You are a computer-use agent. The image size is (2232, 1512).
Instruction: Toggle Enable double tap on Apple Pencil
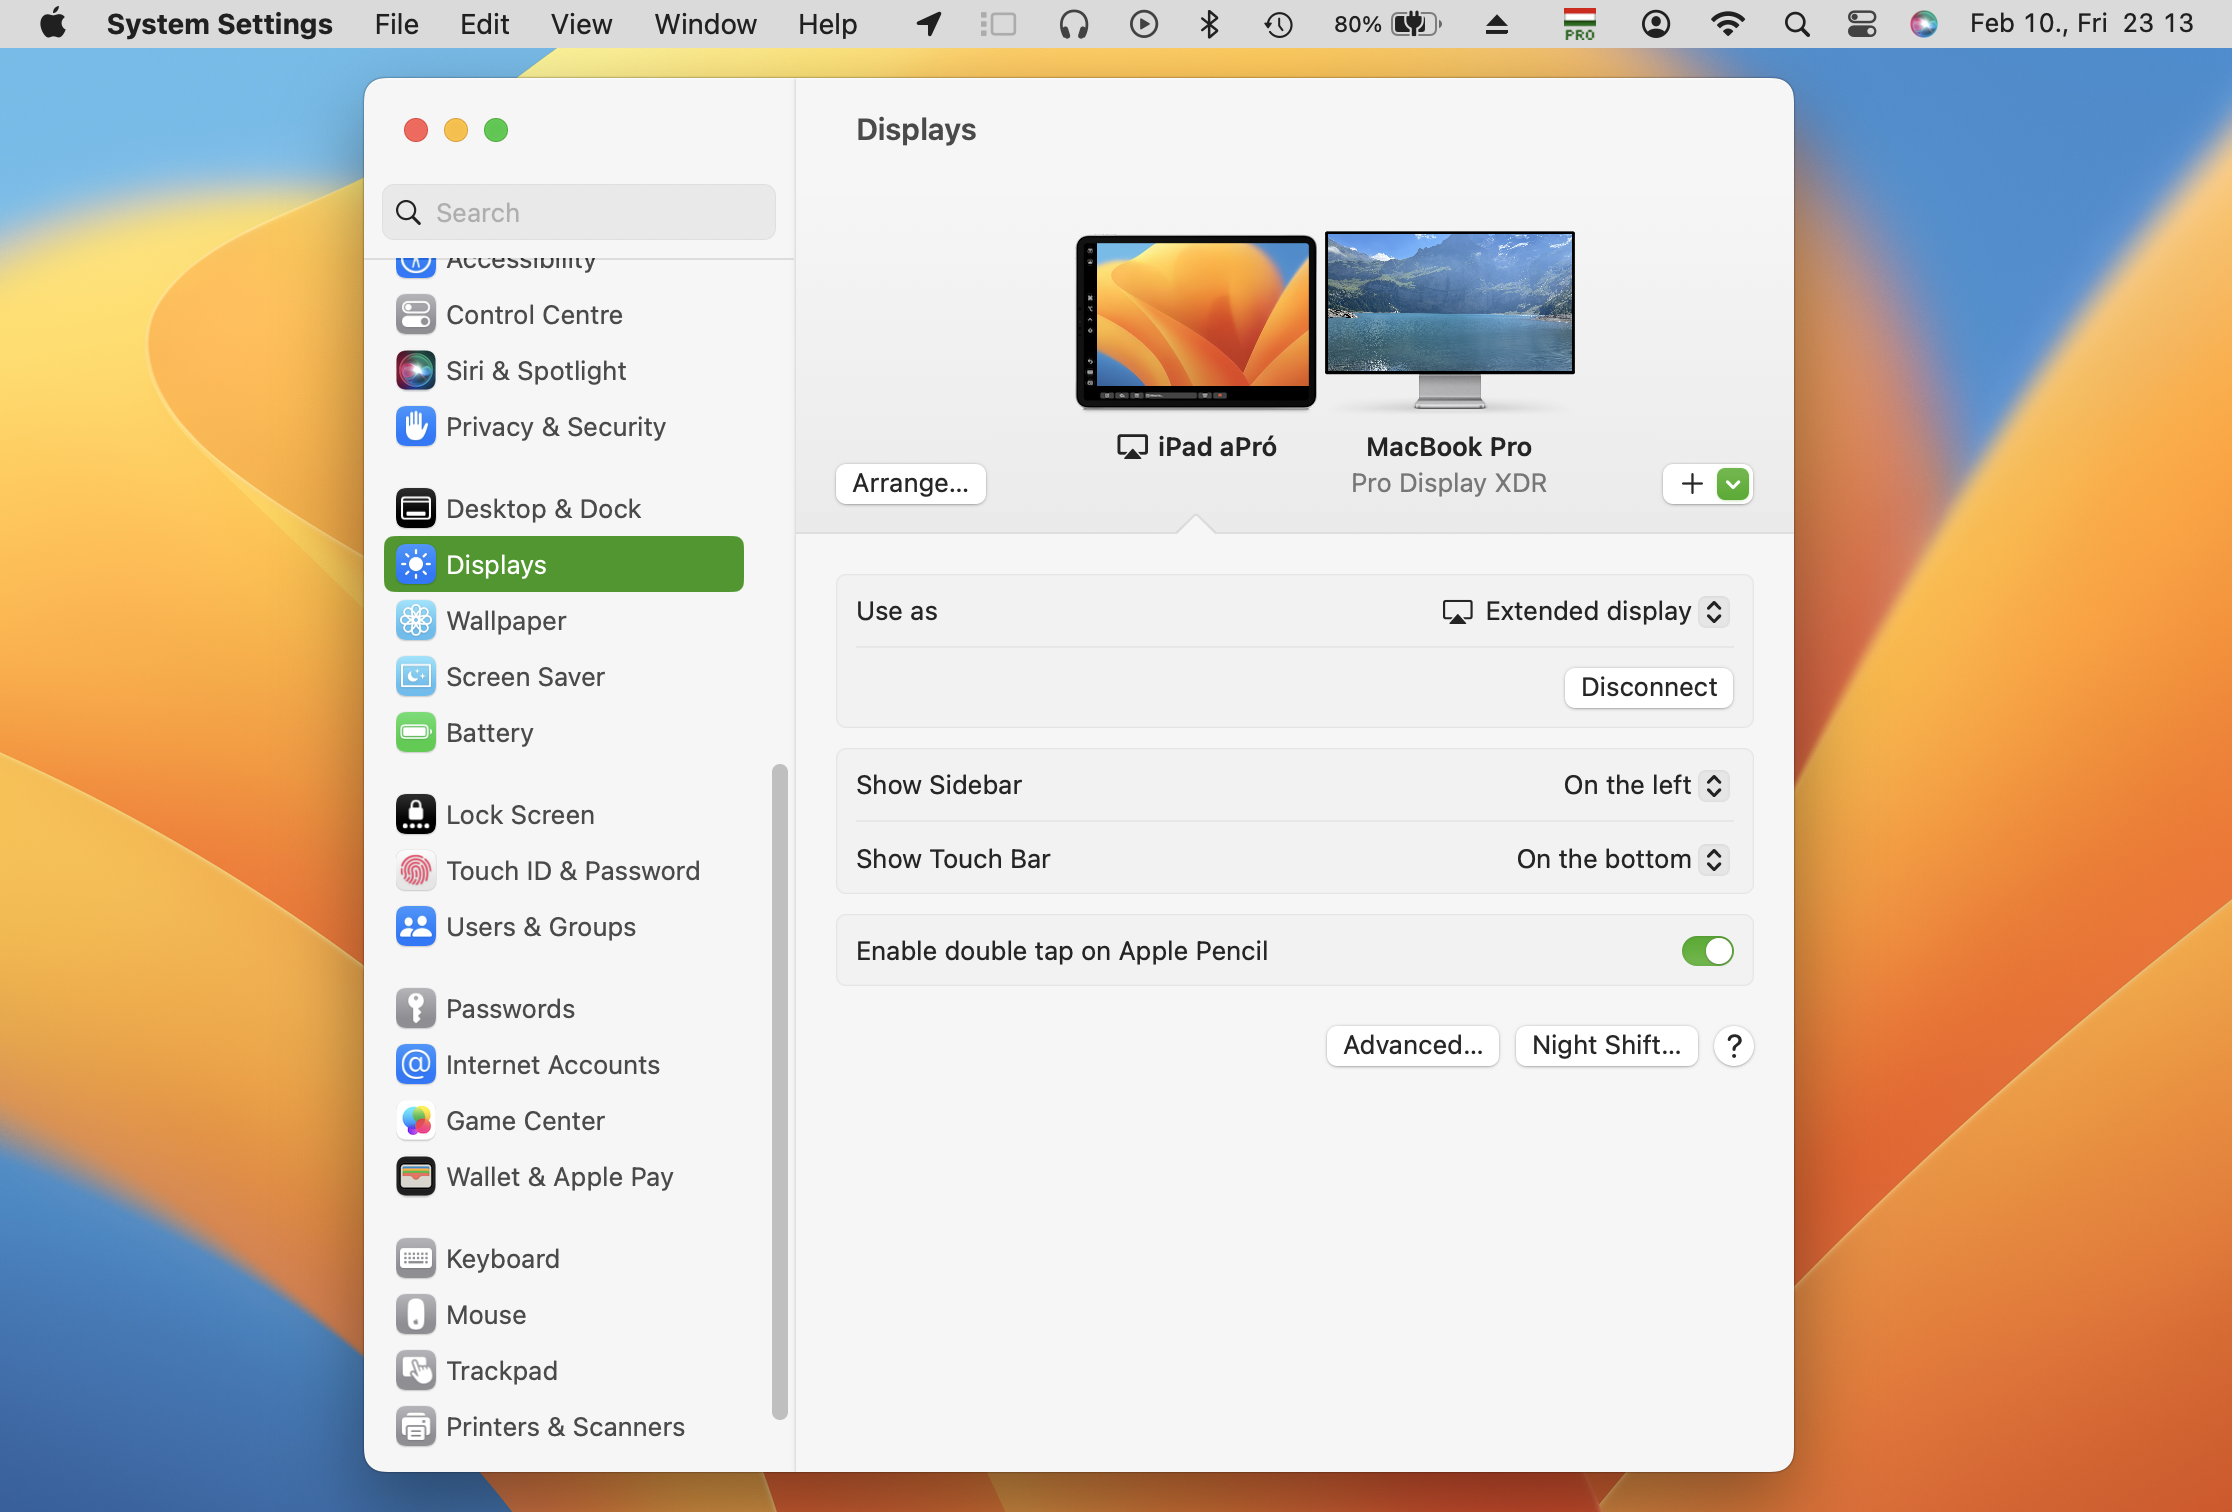click(1706, 951)
